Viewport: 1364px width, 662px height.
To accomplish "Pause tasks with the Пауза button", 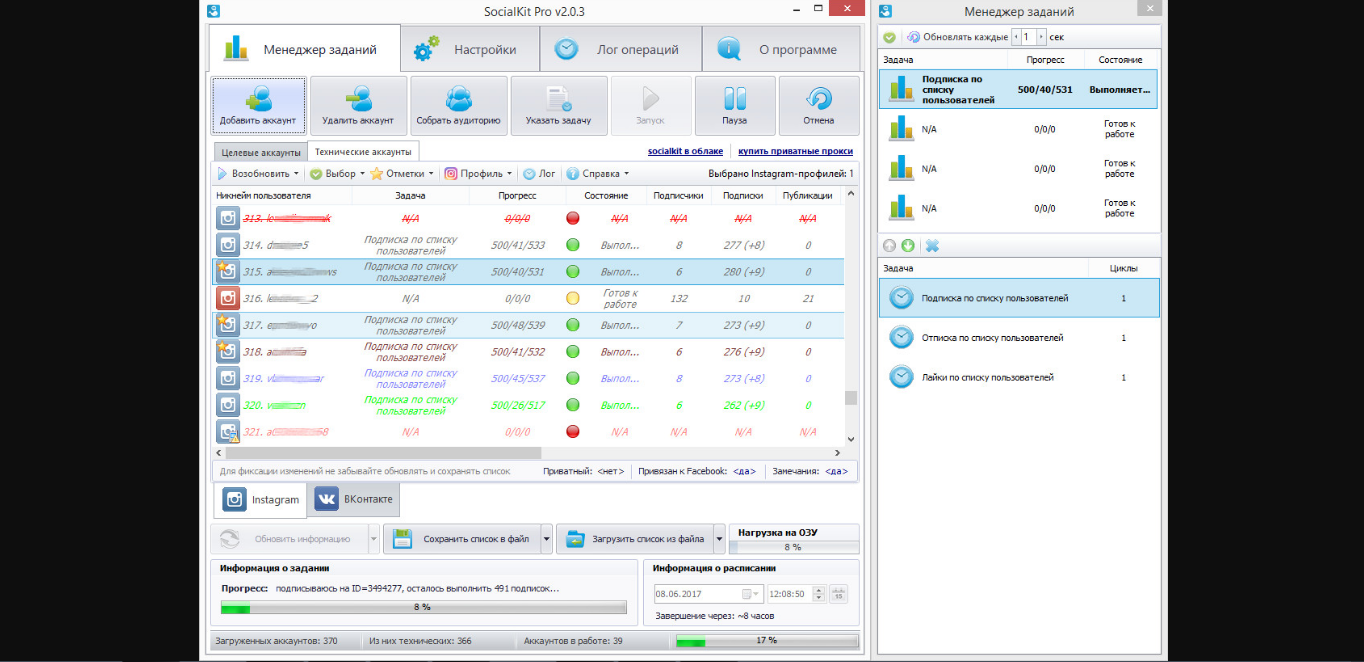I will pos(734,106).
